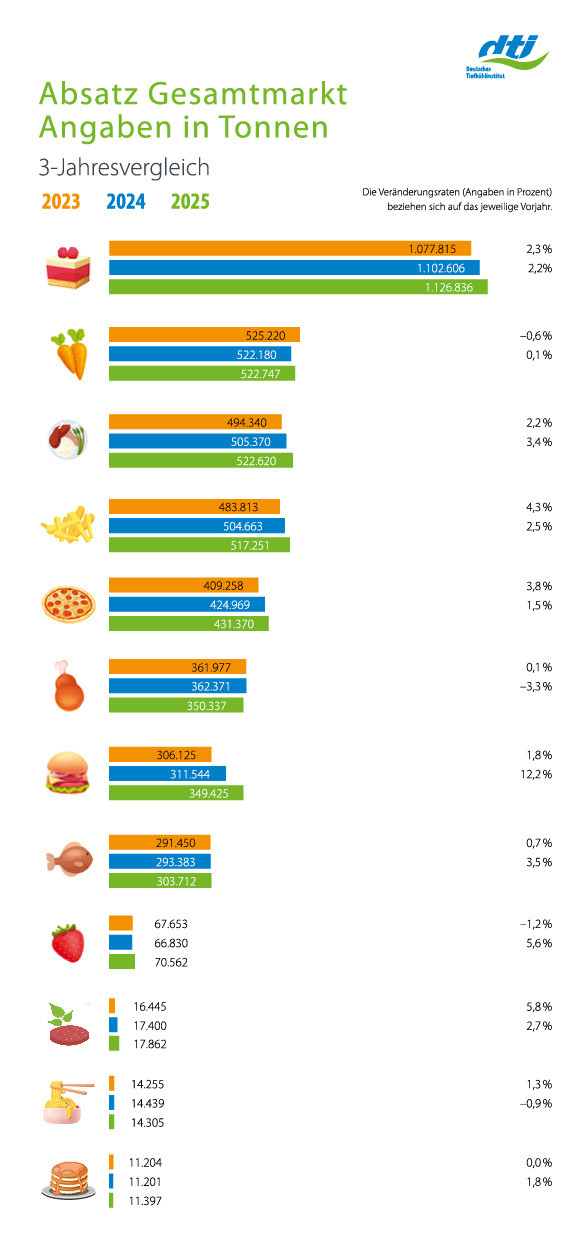Viewport: 585px width, 1240px height.
Task: Click the pizza icon
Action: point(67,605)
